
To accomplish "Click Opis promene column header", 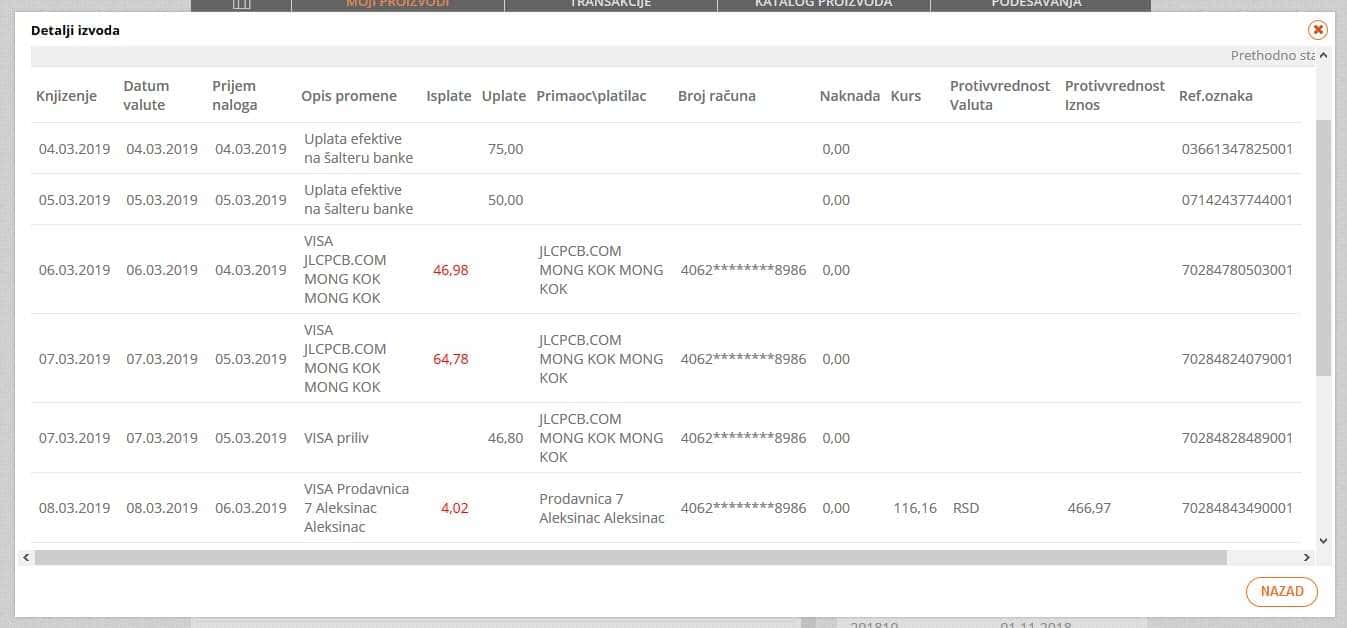I will tap(349, 96).
